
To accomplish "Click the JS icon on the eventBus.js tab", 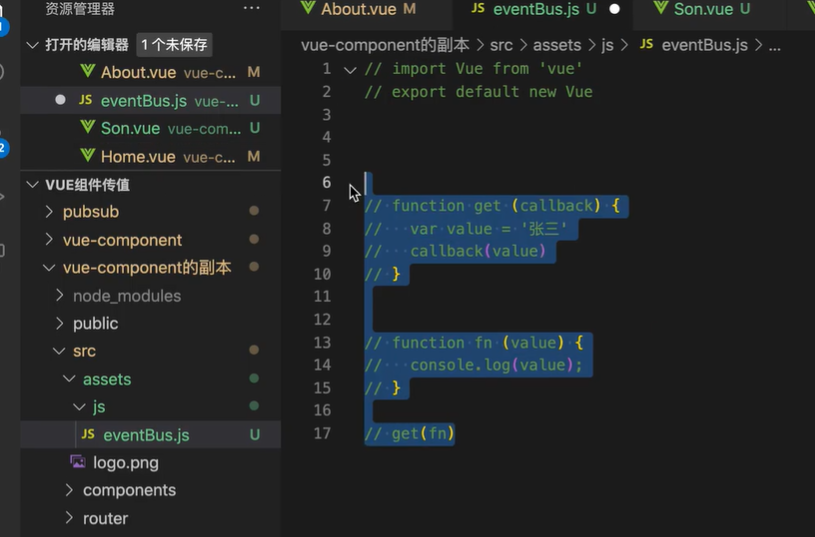I will click(x=478, y=8).
